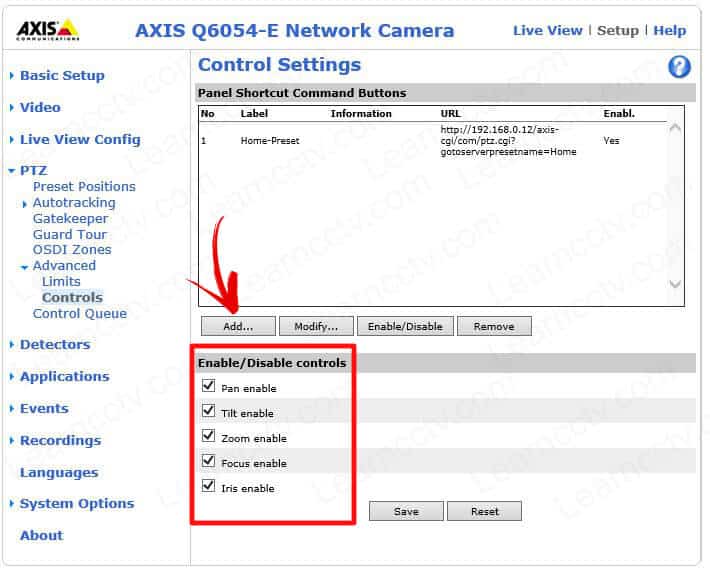The height and width of the screenshot is (575, 710).
Task: Expand the Video menu section
Action: pos(40,107)
